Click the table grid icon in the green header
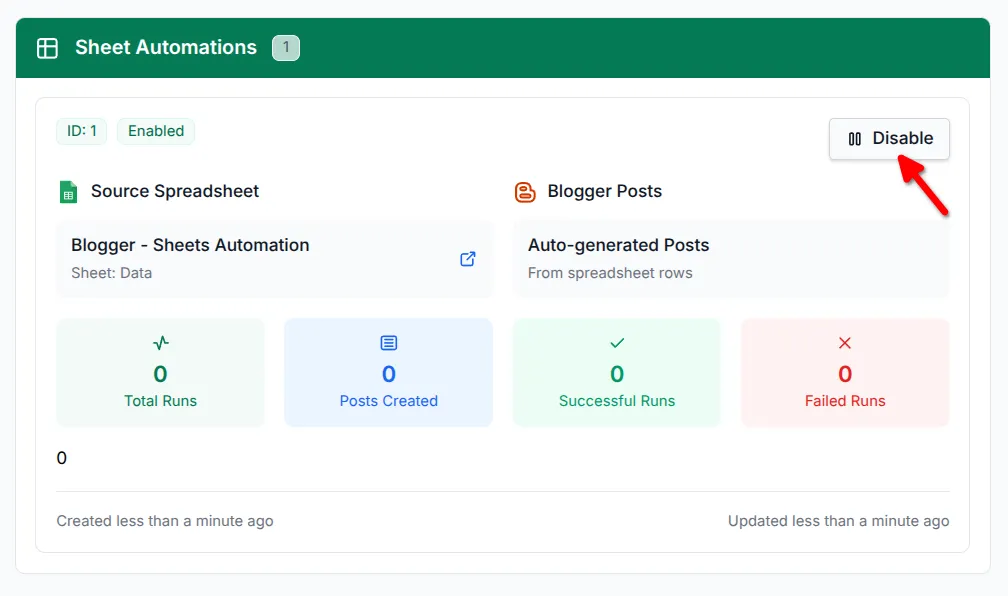The height and width of the screenshot is (596, 1008). pos(46,47)
